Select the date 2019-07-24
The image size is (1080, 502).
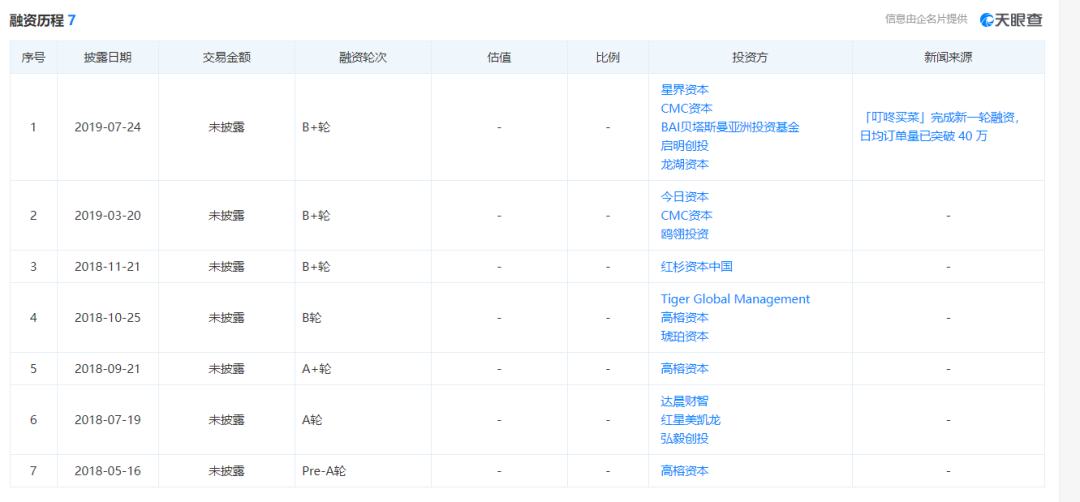[x=107, y=127]
